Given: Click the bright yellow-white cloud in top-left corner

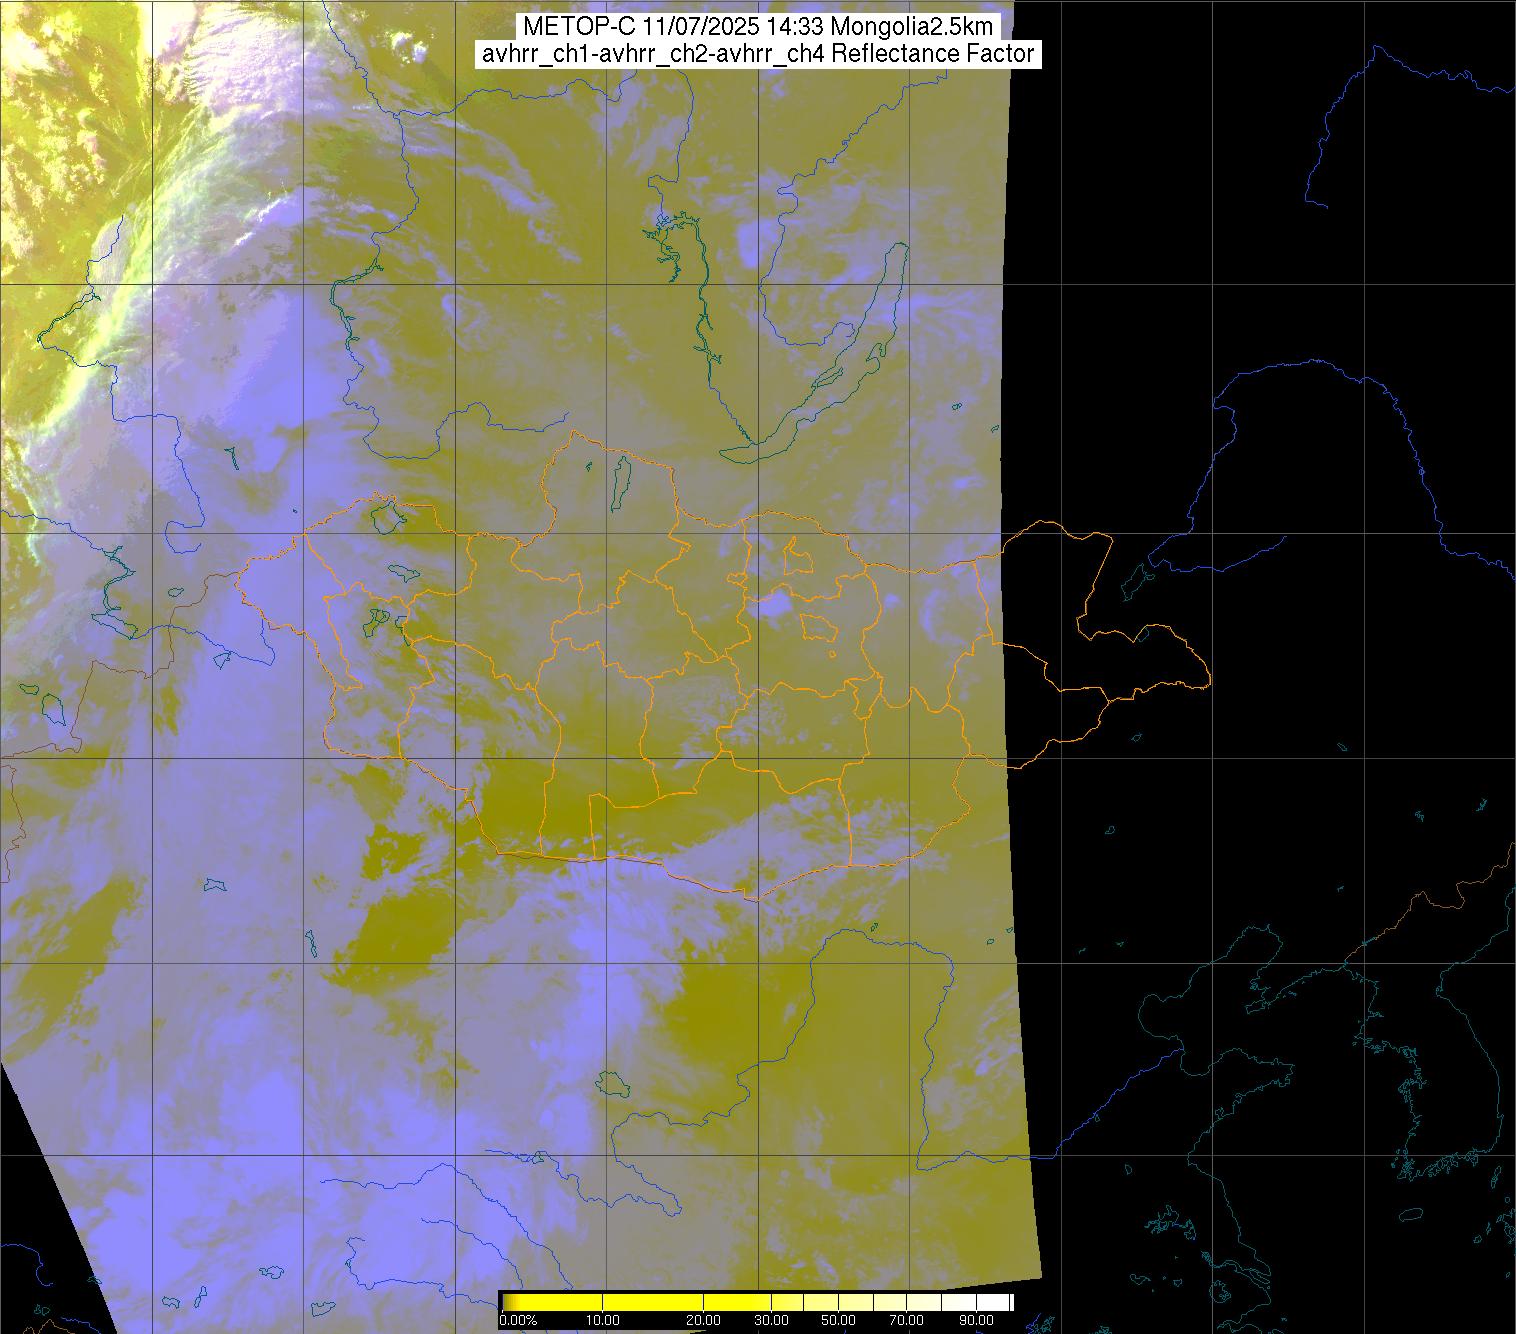Looking at the screenshot, I should pos(50,150).
